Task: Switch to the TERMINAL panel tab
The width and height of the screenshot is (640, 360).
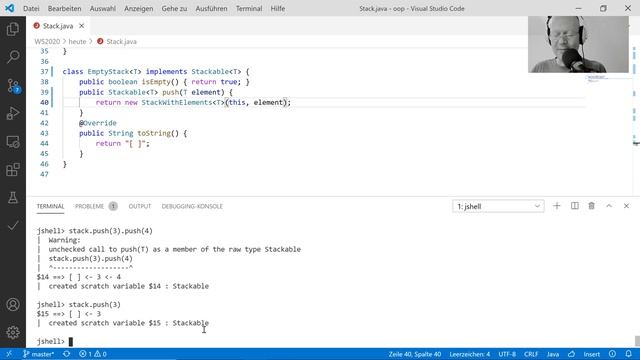Action: tap(50, 206)
